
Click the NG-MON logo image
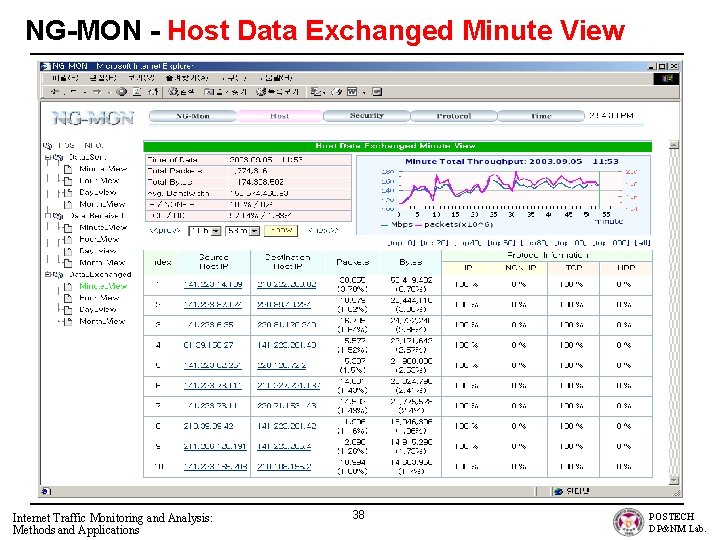coord(93,118)
